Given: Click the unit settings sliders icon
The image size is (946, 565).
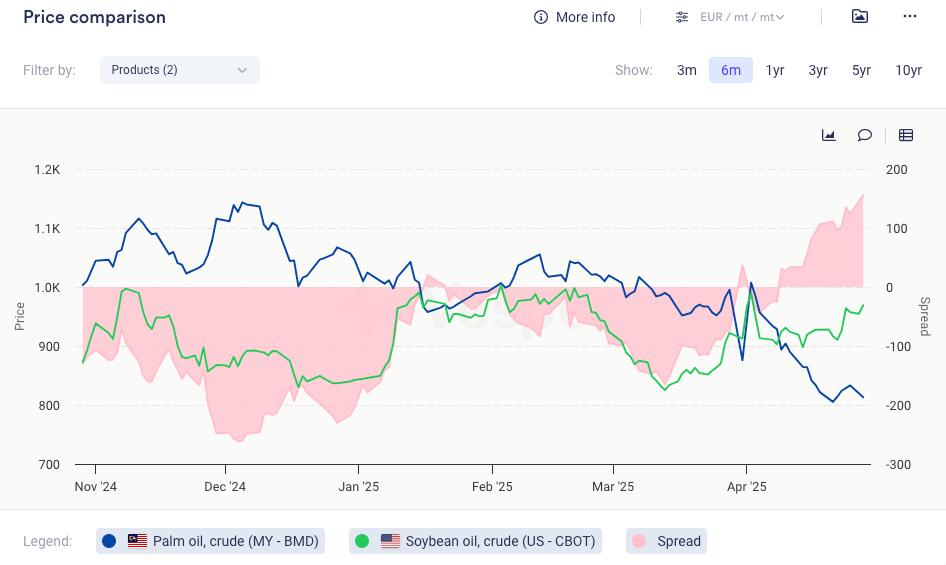Looking at the screenshot, I should click(x=682, y=17).
